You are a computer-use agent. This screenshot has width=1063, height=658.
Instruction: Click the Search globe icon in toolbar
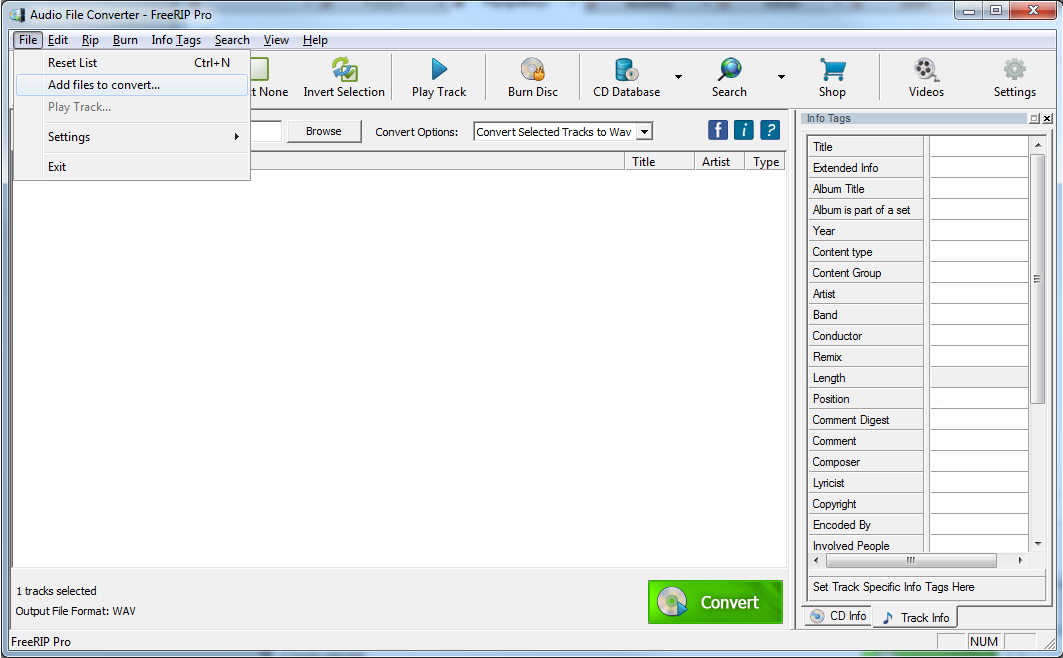(729, 69)
